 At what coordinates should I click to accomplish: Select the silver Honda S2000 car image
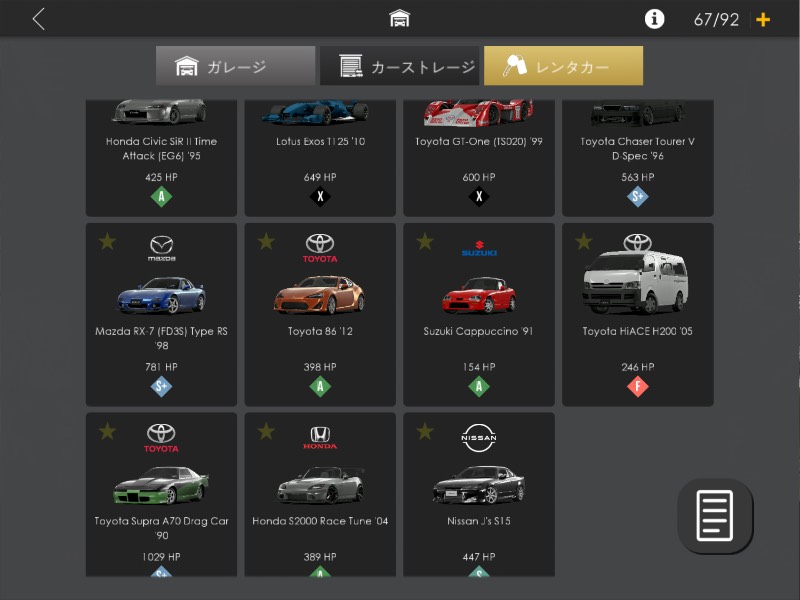(x=320, y=485)
